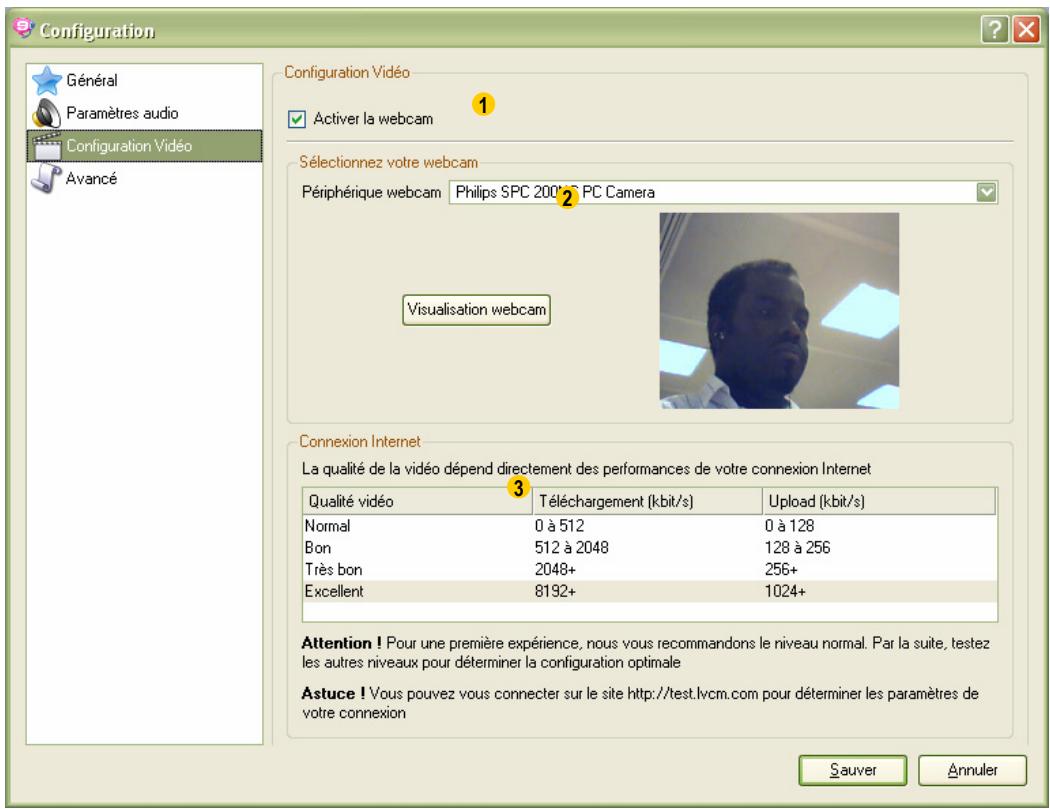
Task: Click the '1024+' upload cell
Action: [x=785, y=591]
